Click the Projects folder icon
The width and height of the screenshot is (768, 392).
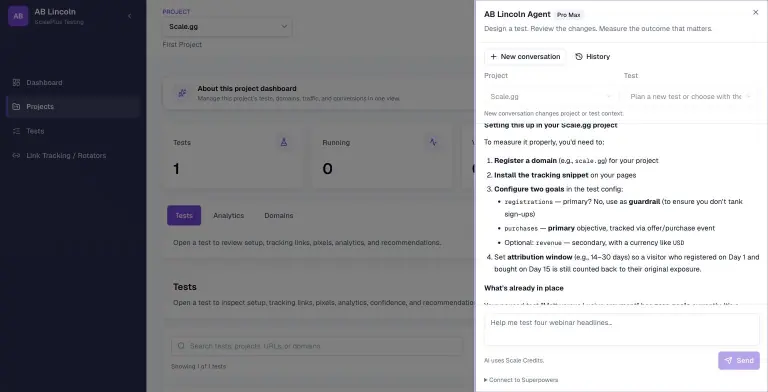(16, 106)
